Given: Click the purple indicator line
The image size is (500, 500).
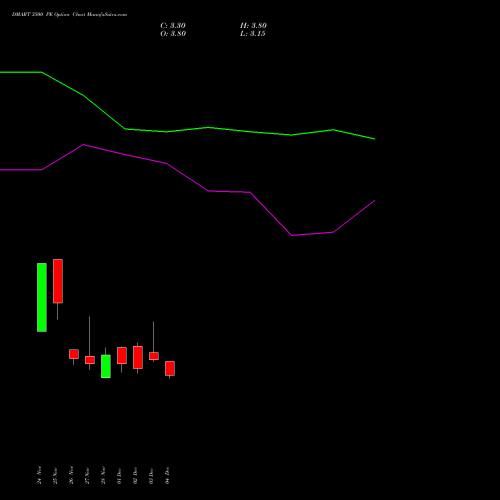Looking at the screenshot, I should coord(208,191).
